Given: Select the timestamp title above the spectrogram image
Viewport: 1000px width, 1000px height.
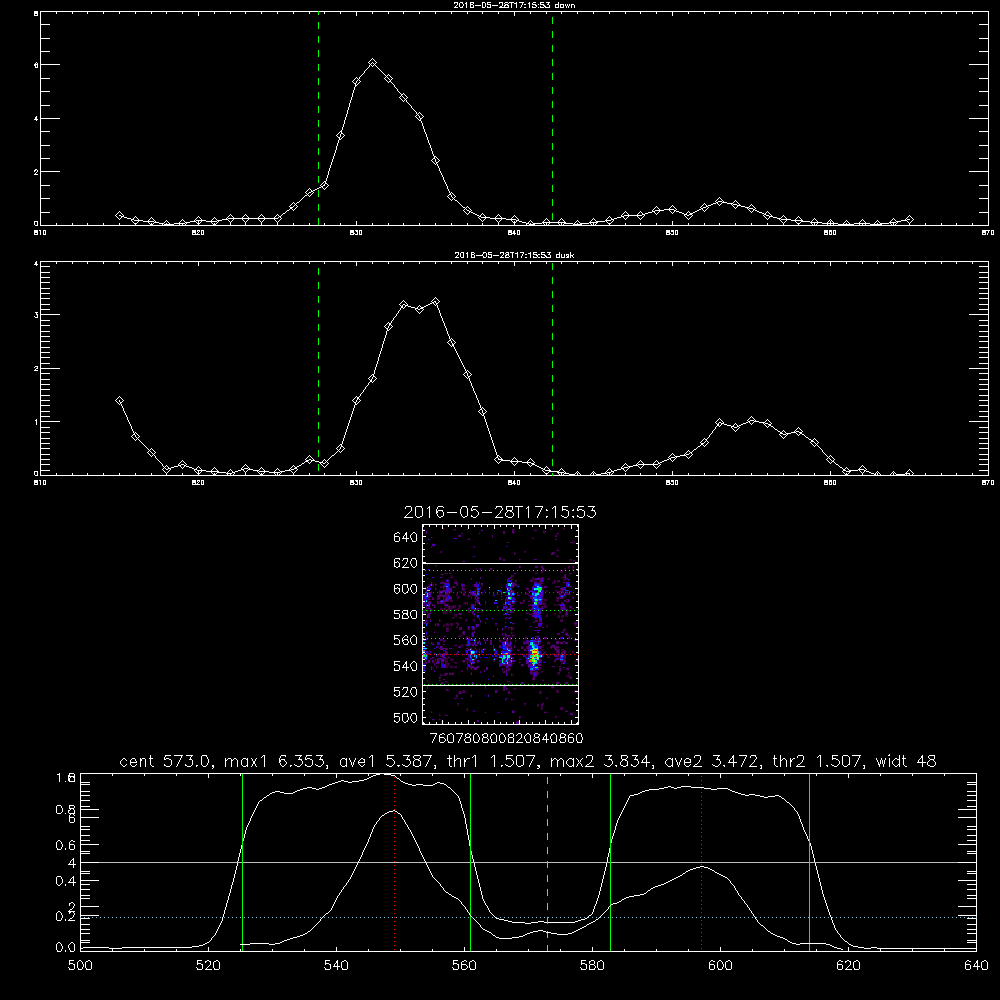Looking at the screenshot, I should click(500, 512).
